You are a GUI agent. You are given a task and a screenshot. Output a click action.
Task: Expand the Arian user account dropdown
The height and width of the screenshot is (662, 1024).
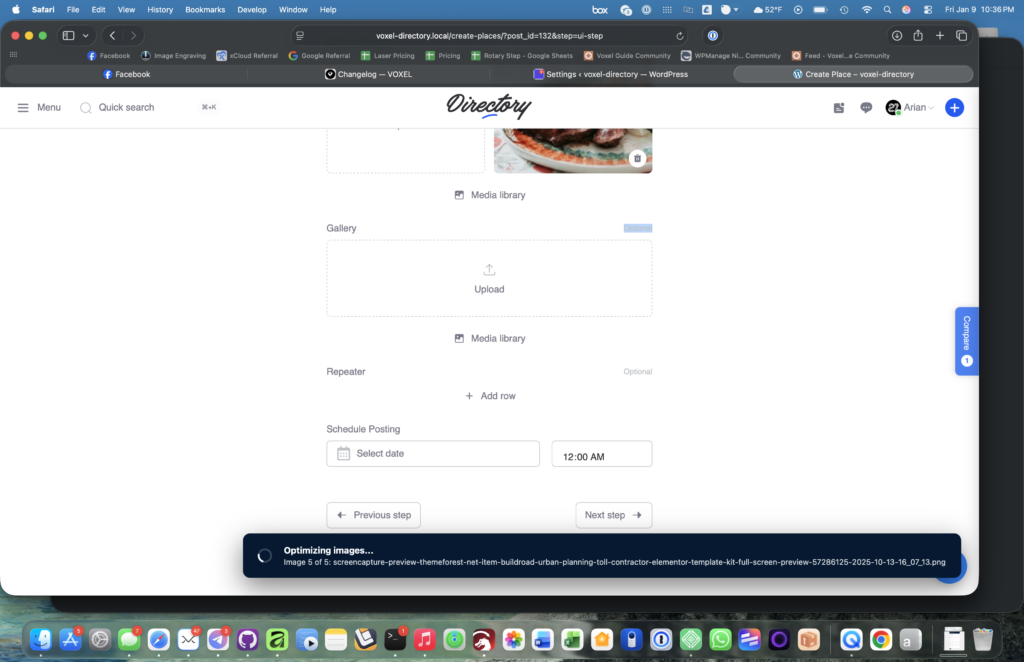click(x=910, y=108)
